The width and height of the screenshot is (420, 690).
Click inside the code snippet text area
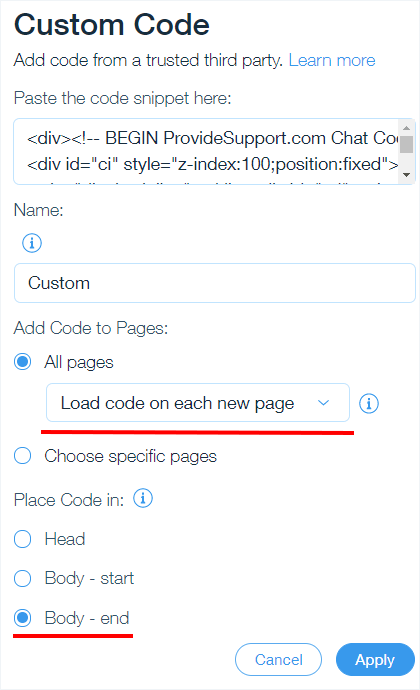tap(207, 151)
